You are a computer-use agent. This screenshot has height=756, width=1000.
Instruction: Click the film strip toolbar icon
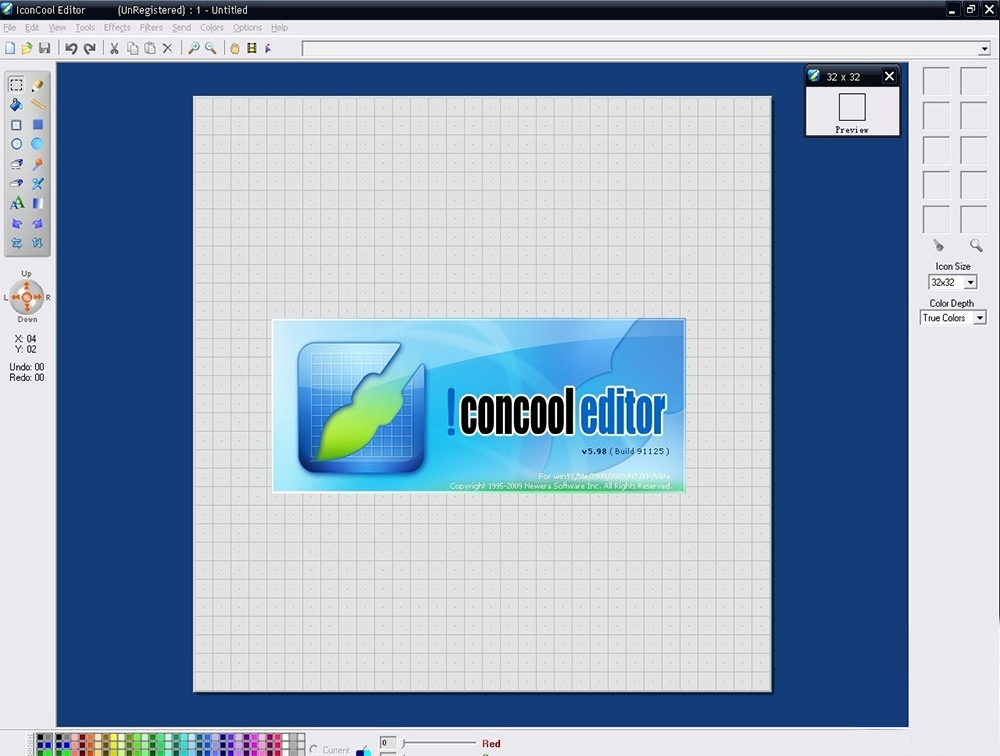point(252,48)
